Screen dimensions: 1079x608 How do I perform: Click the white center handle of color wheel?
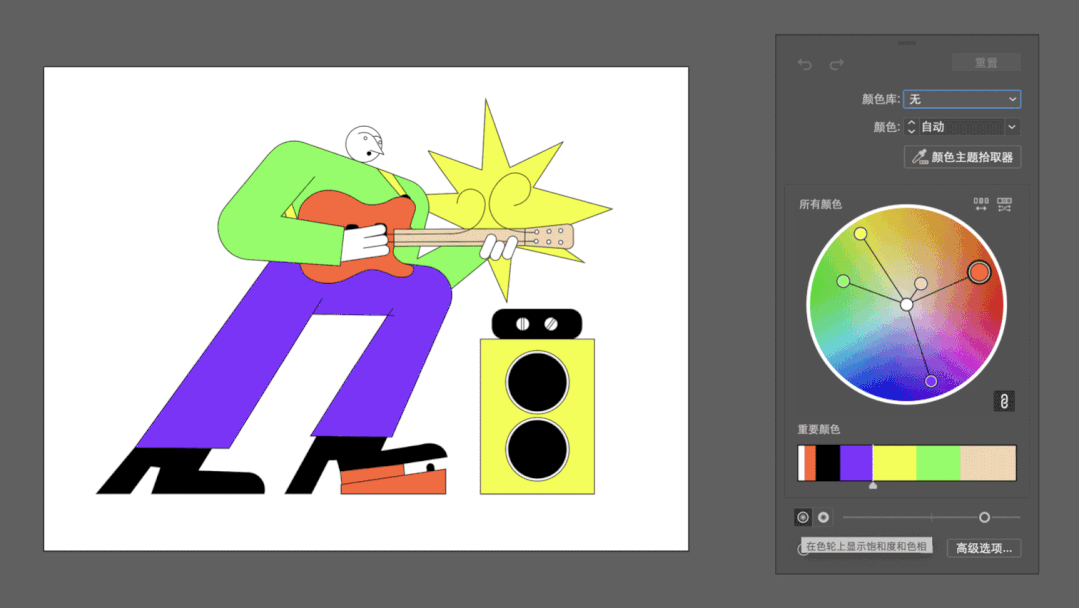[906, 304]
